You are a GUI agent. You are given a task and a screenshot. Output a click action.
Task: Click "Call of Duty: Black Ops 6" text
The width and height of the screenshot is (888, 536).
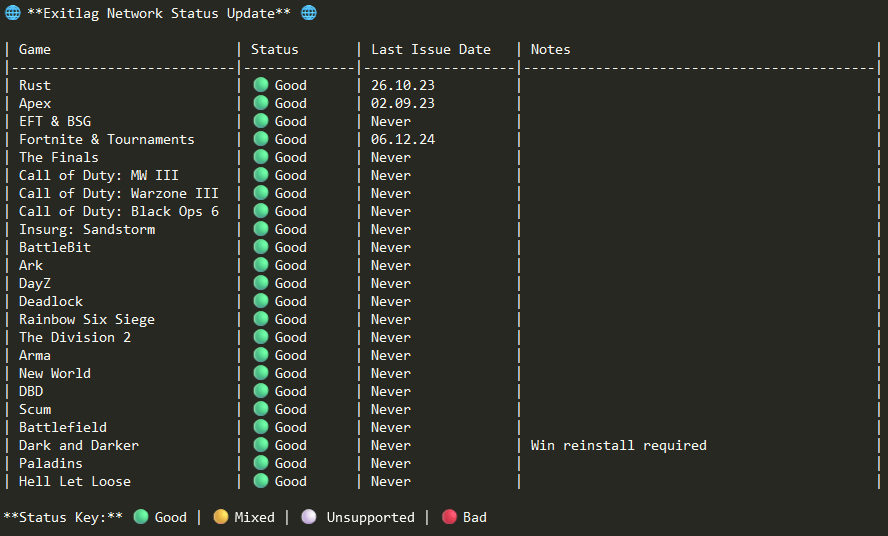click(x=118, y=211)
